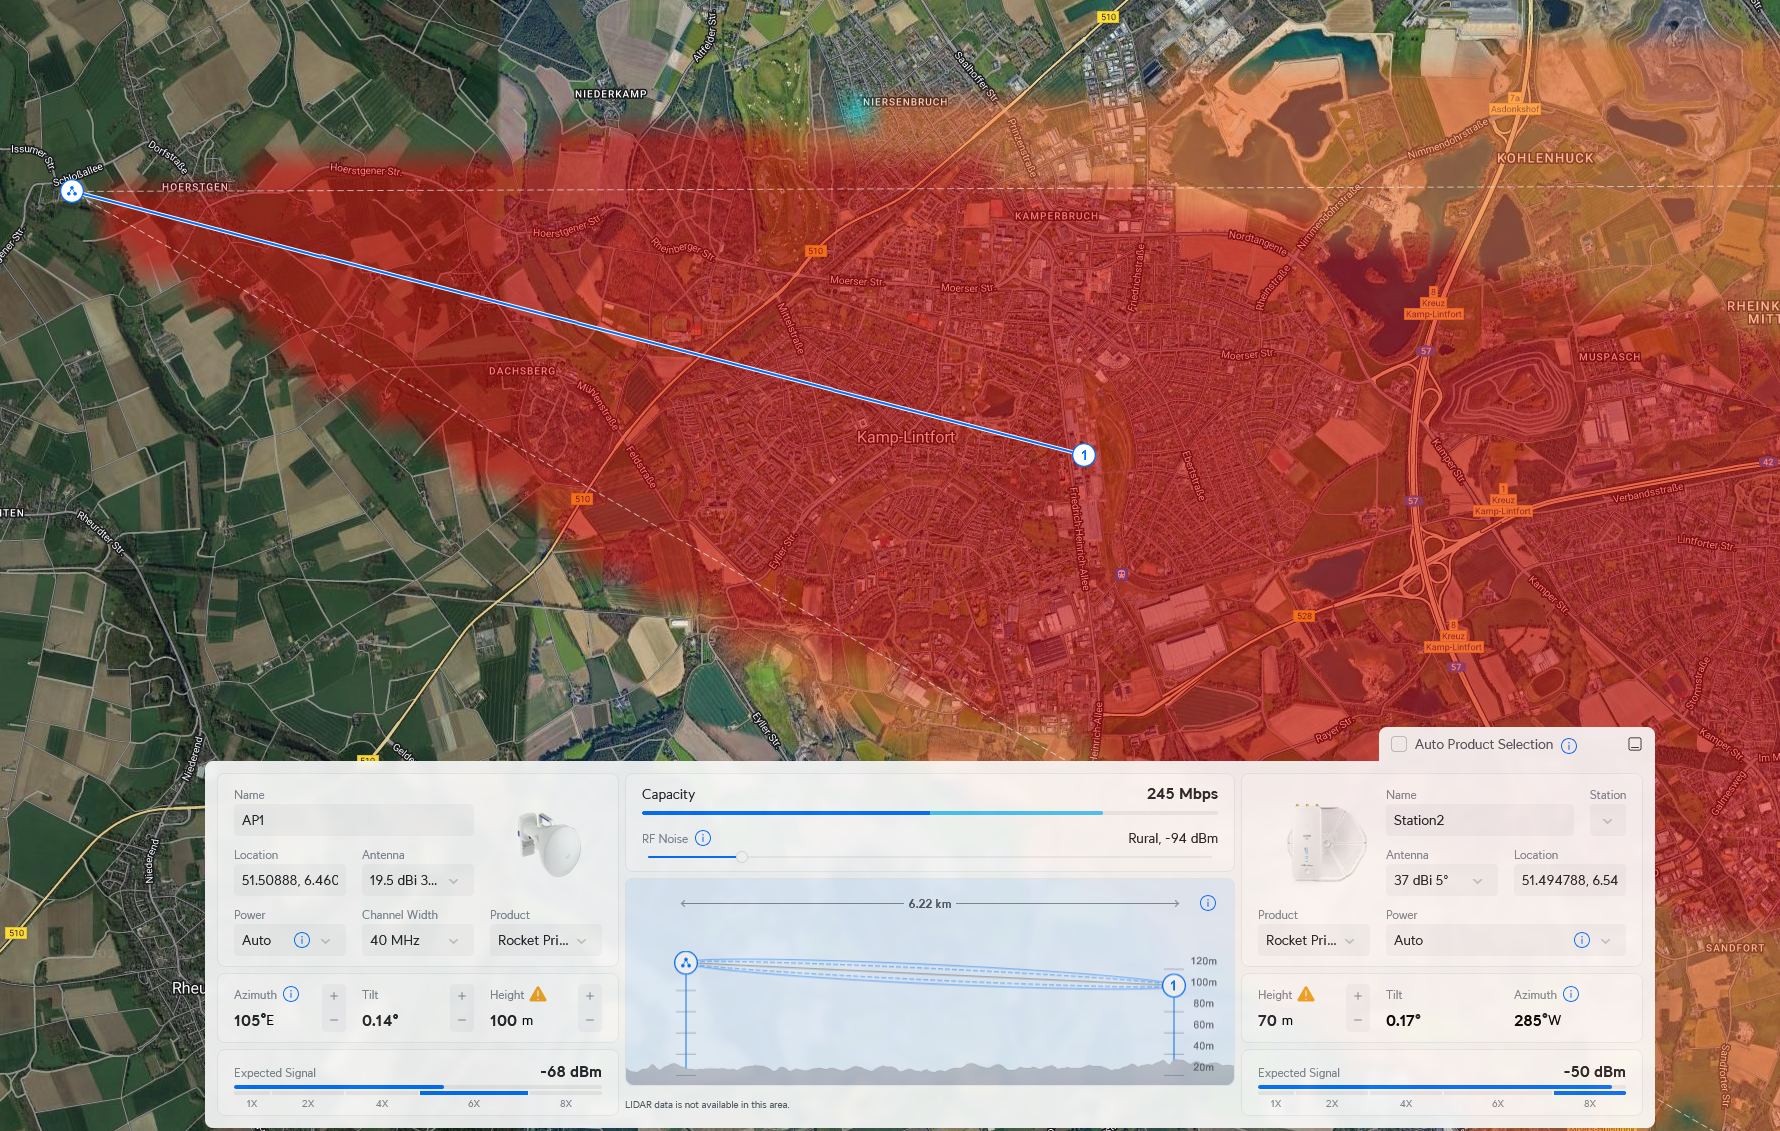This screenshot has width=1780, height=1131.
Task: Show info for Auto Product Selection
Action: (1569, 745)
